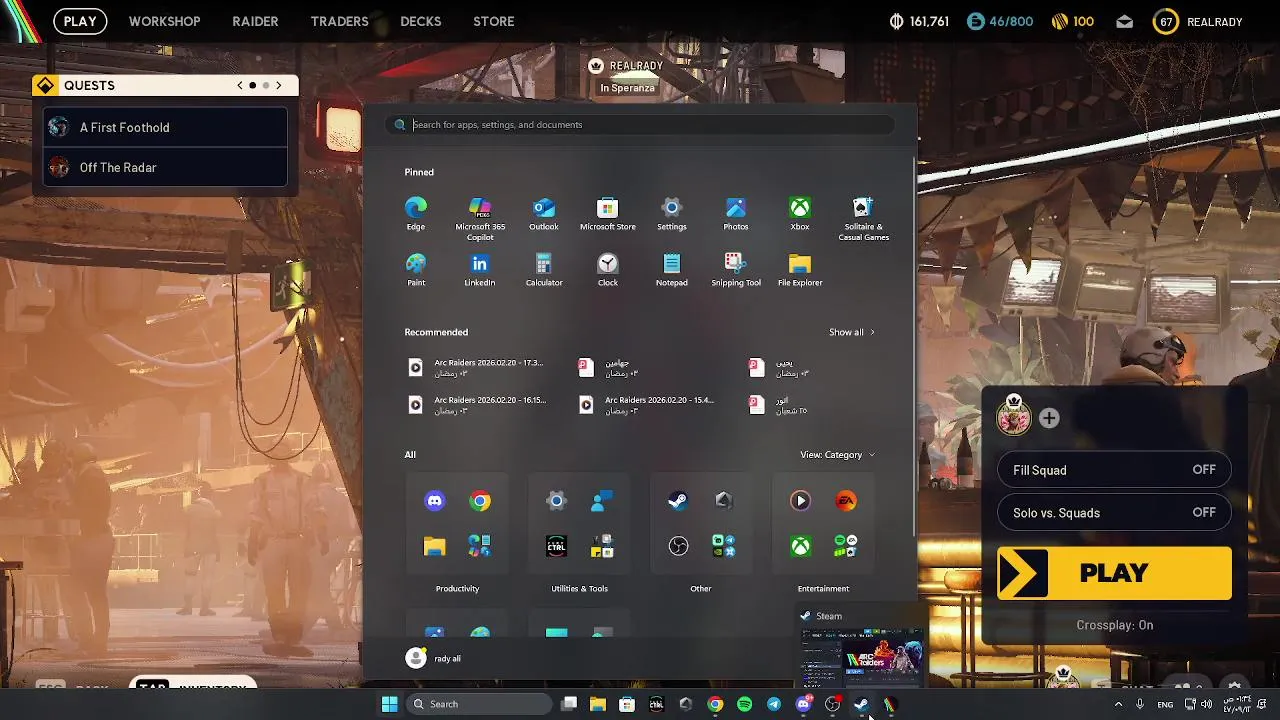Launch the EA app in Entertainment
Image resolution: width=1280 pixels, height=720 pixels.
pos(846,501)
